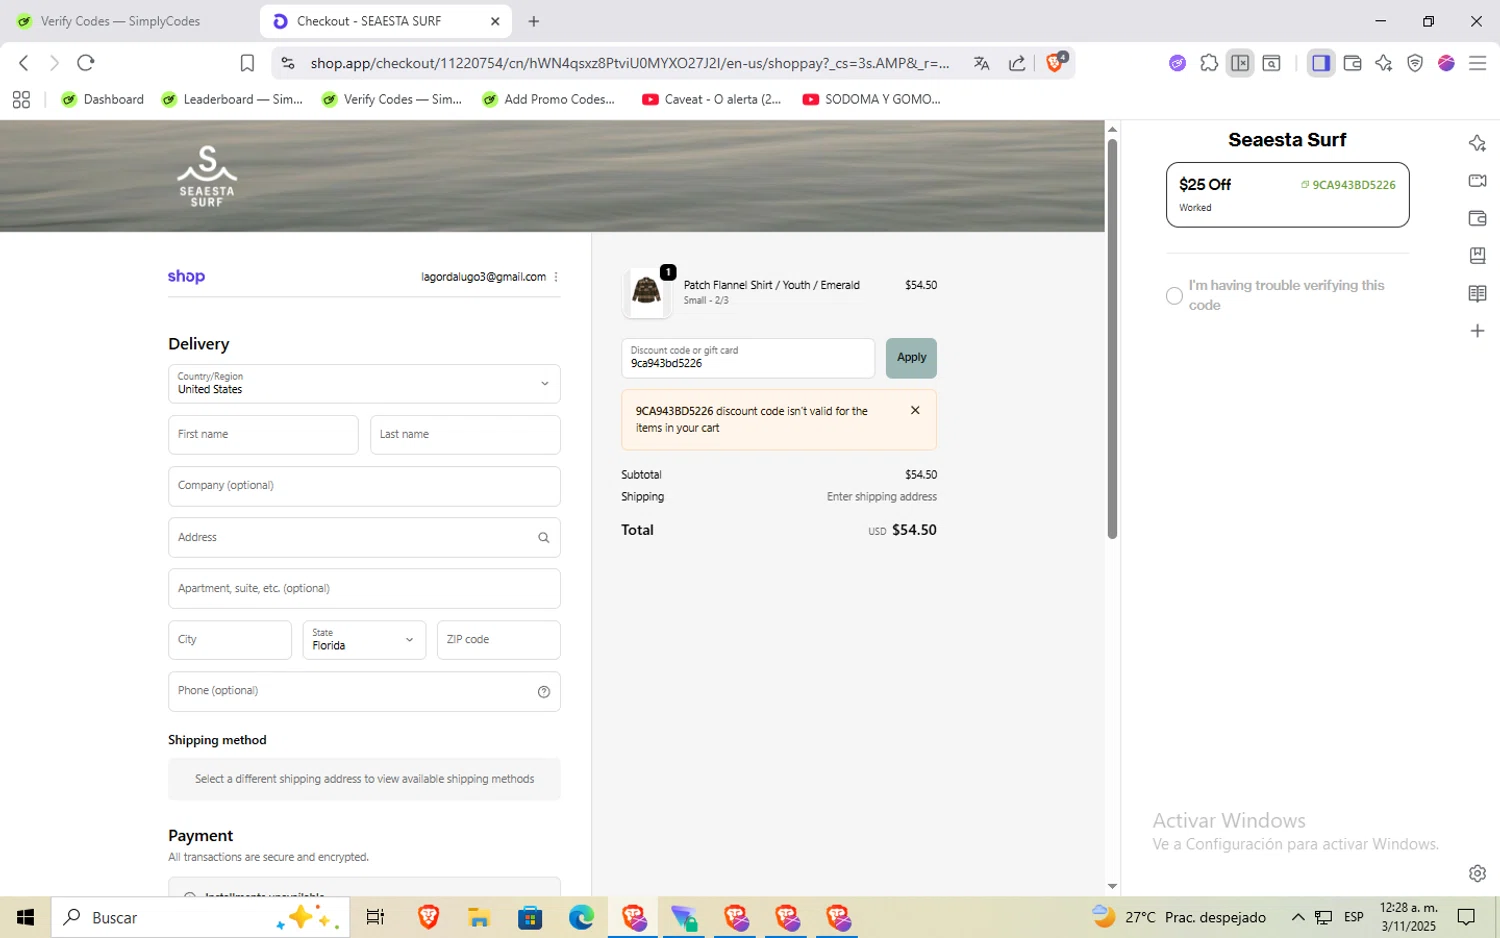Viewport: 1500px width, 938px height.
Task: Open the SODOMA Y GOMO... bookmark
Action: 872,99
